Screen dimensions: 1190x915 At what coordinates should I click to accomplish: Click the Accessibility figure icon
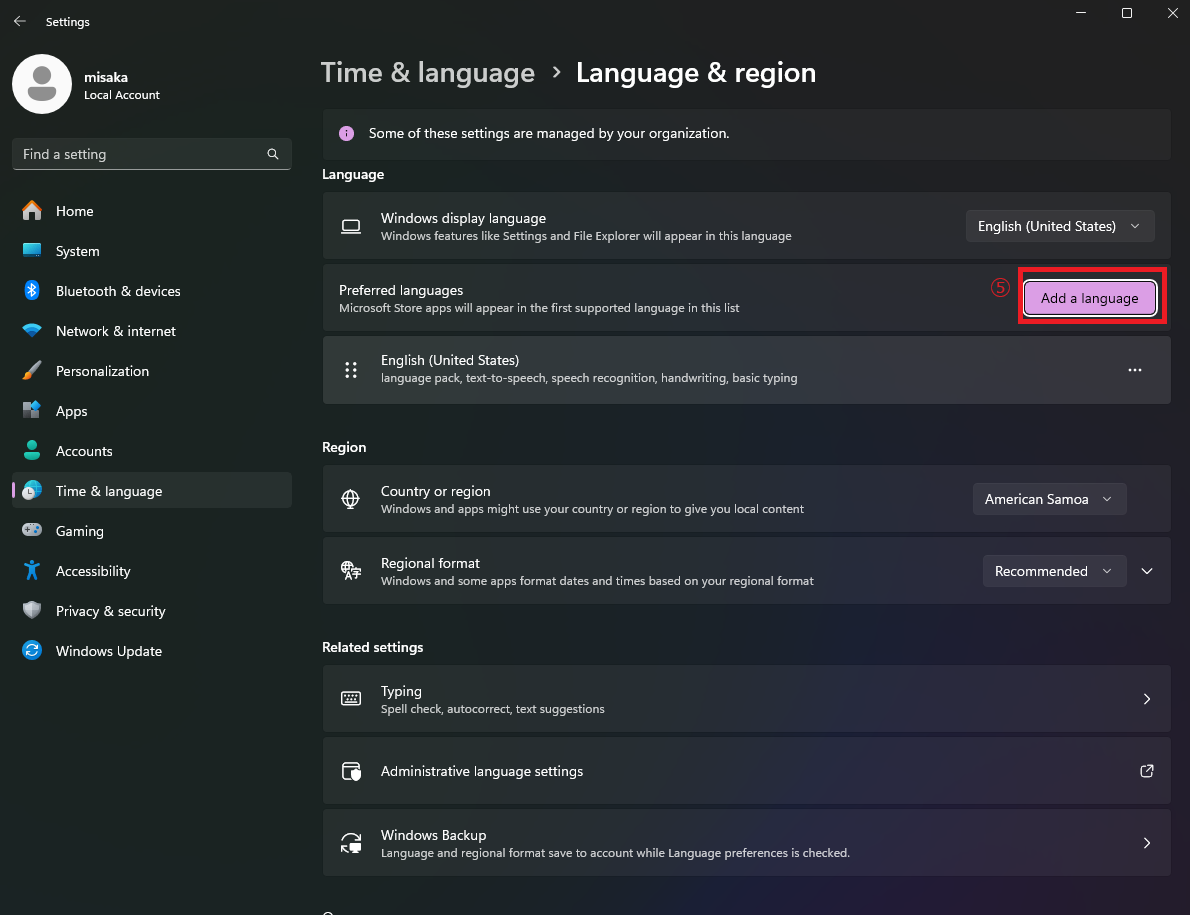tap(32, 571)
